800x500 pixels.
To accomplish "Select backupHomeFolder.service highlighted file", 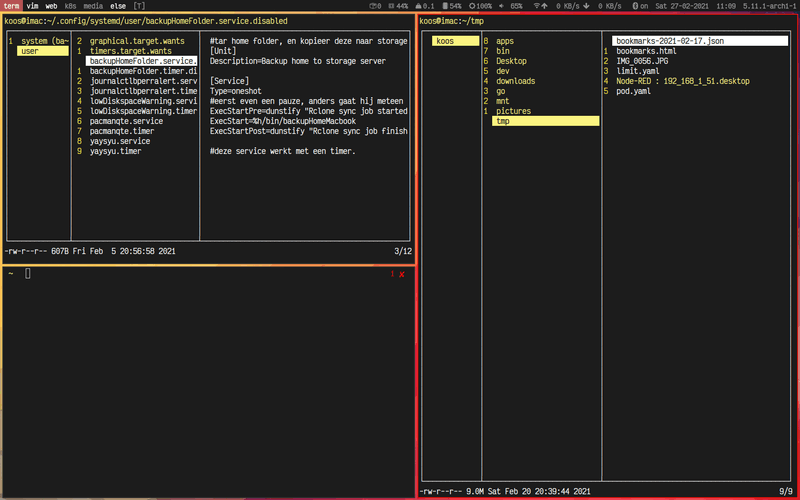I will click(141, 61).
